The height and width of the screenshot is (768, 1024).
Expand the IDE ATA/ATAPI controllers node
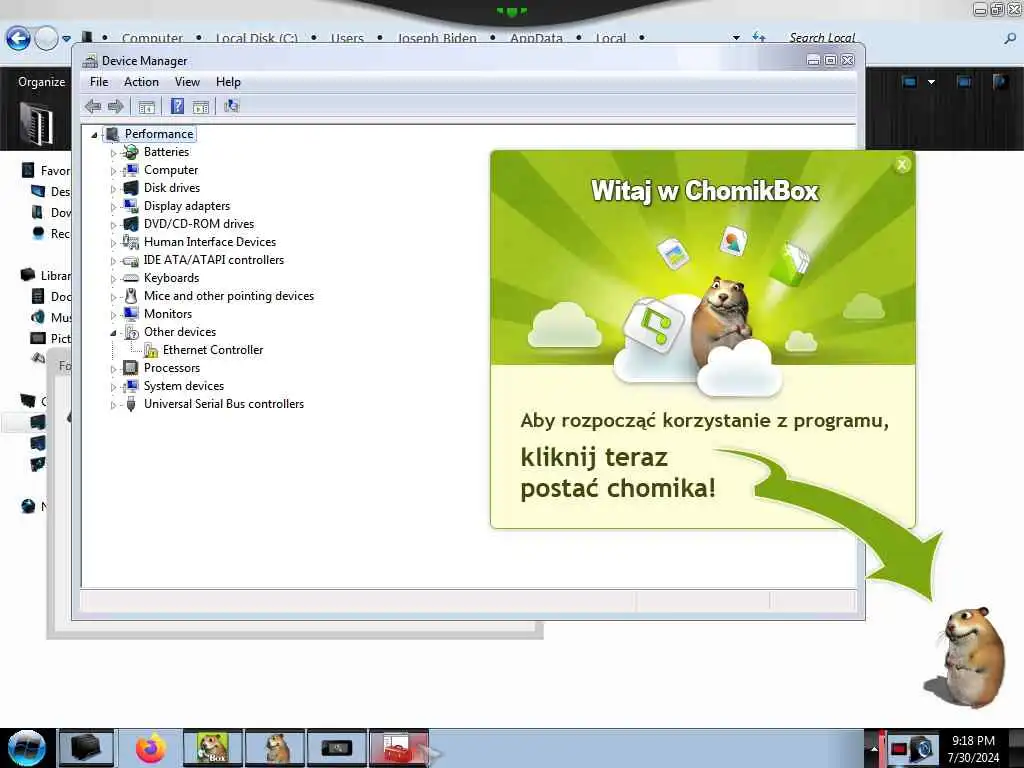113,261
